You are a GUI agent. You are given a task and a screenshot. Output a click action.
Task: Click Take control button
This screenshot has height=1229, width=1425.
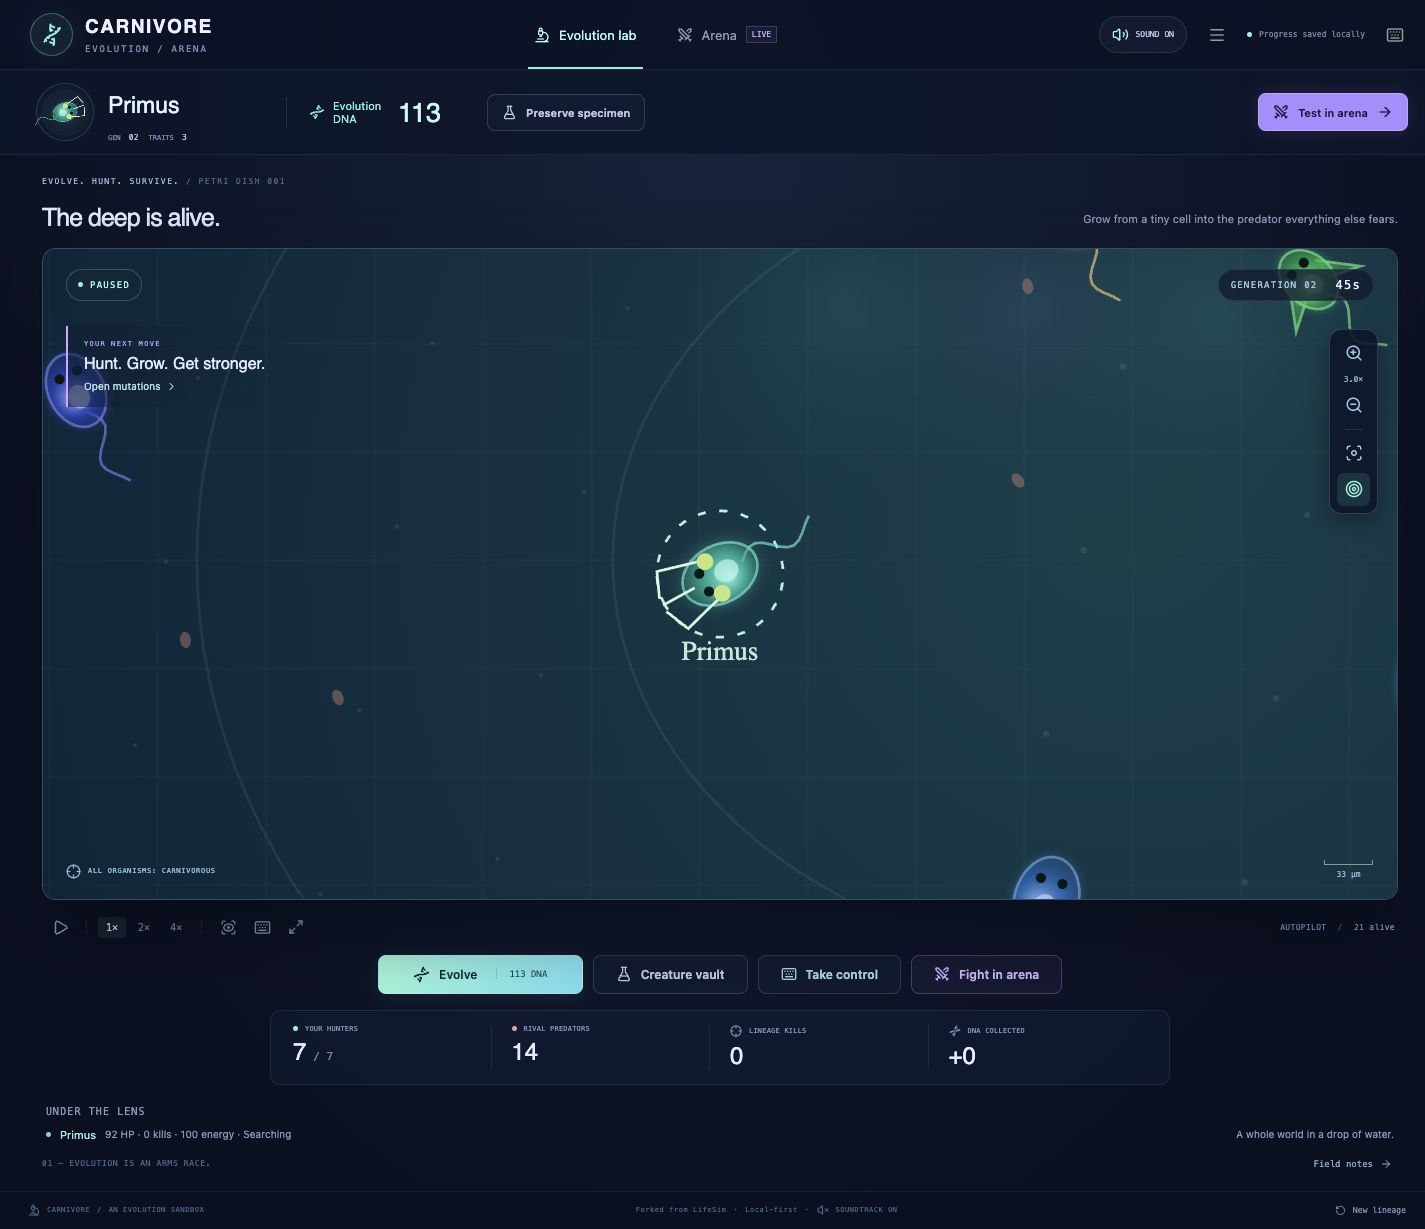(x=829, y=974)
